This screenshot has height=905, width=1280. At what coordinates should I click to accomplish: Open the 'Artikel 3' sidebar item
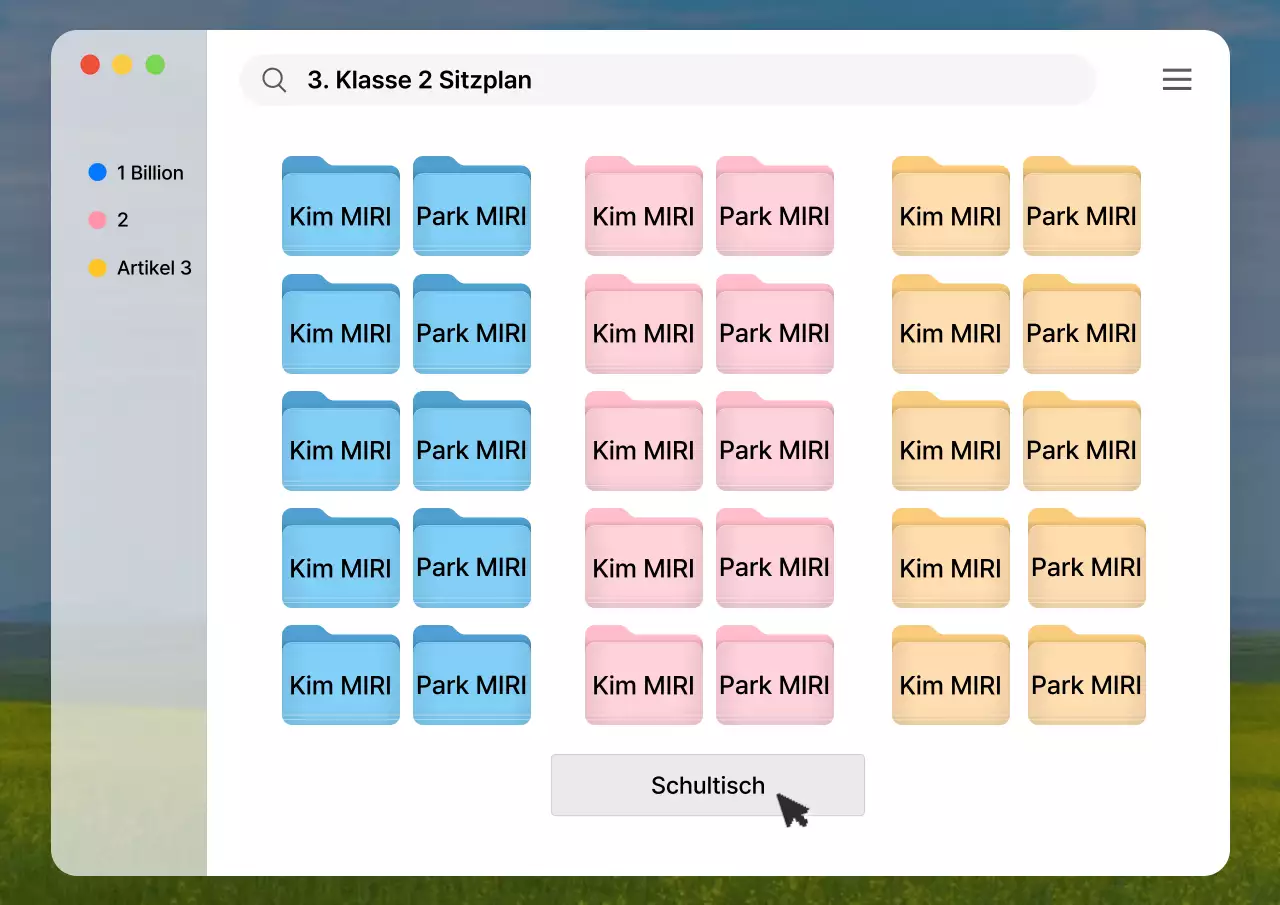click(153, 268)
